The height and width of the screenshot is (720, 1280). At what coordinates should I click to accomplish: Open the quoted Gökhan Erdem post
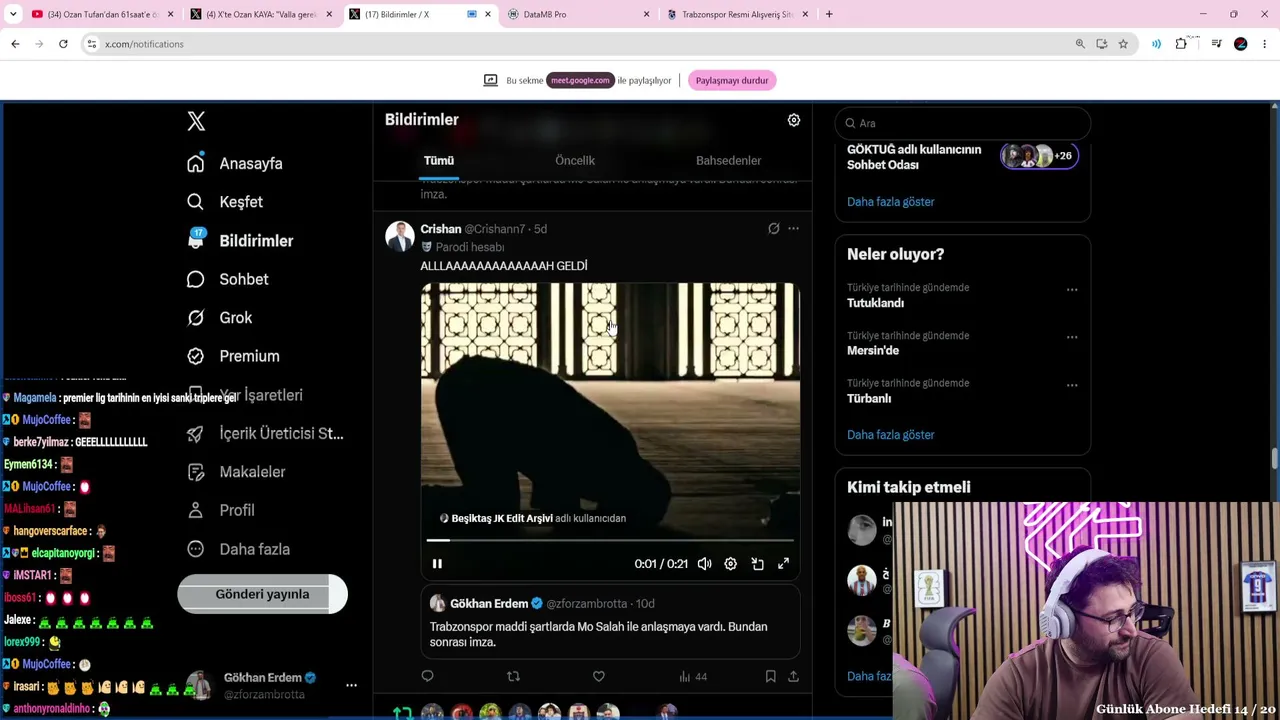pyautogui.click(x=610, y=621)
